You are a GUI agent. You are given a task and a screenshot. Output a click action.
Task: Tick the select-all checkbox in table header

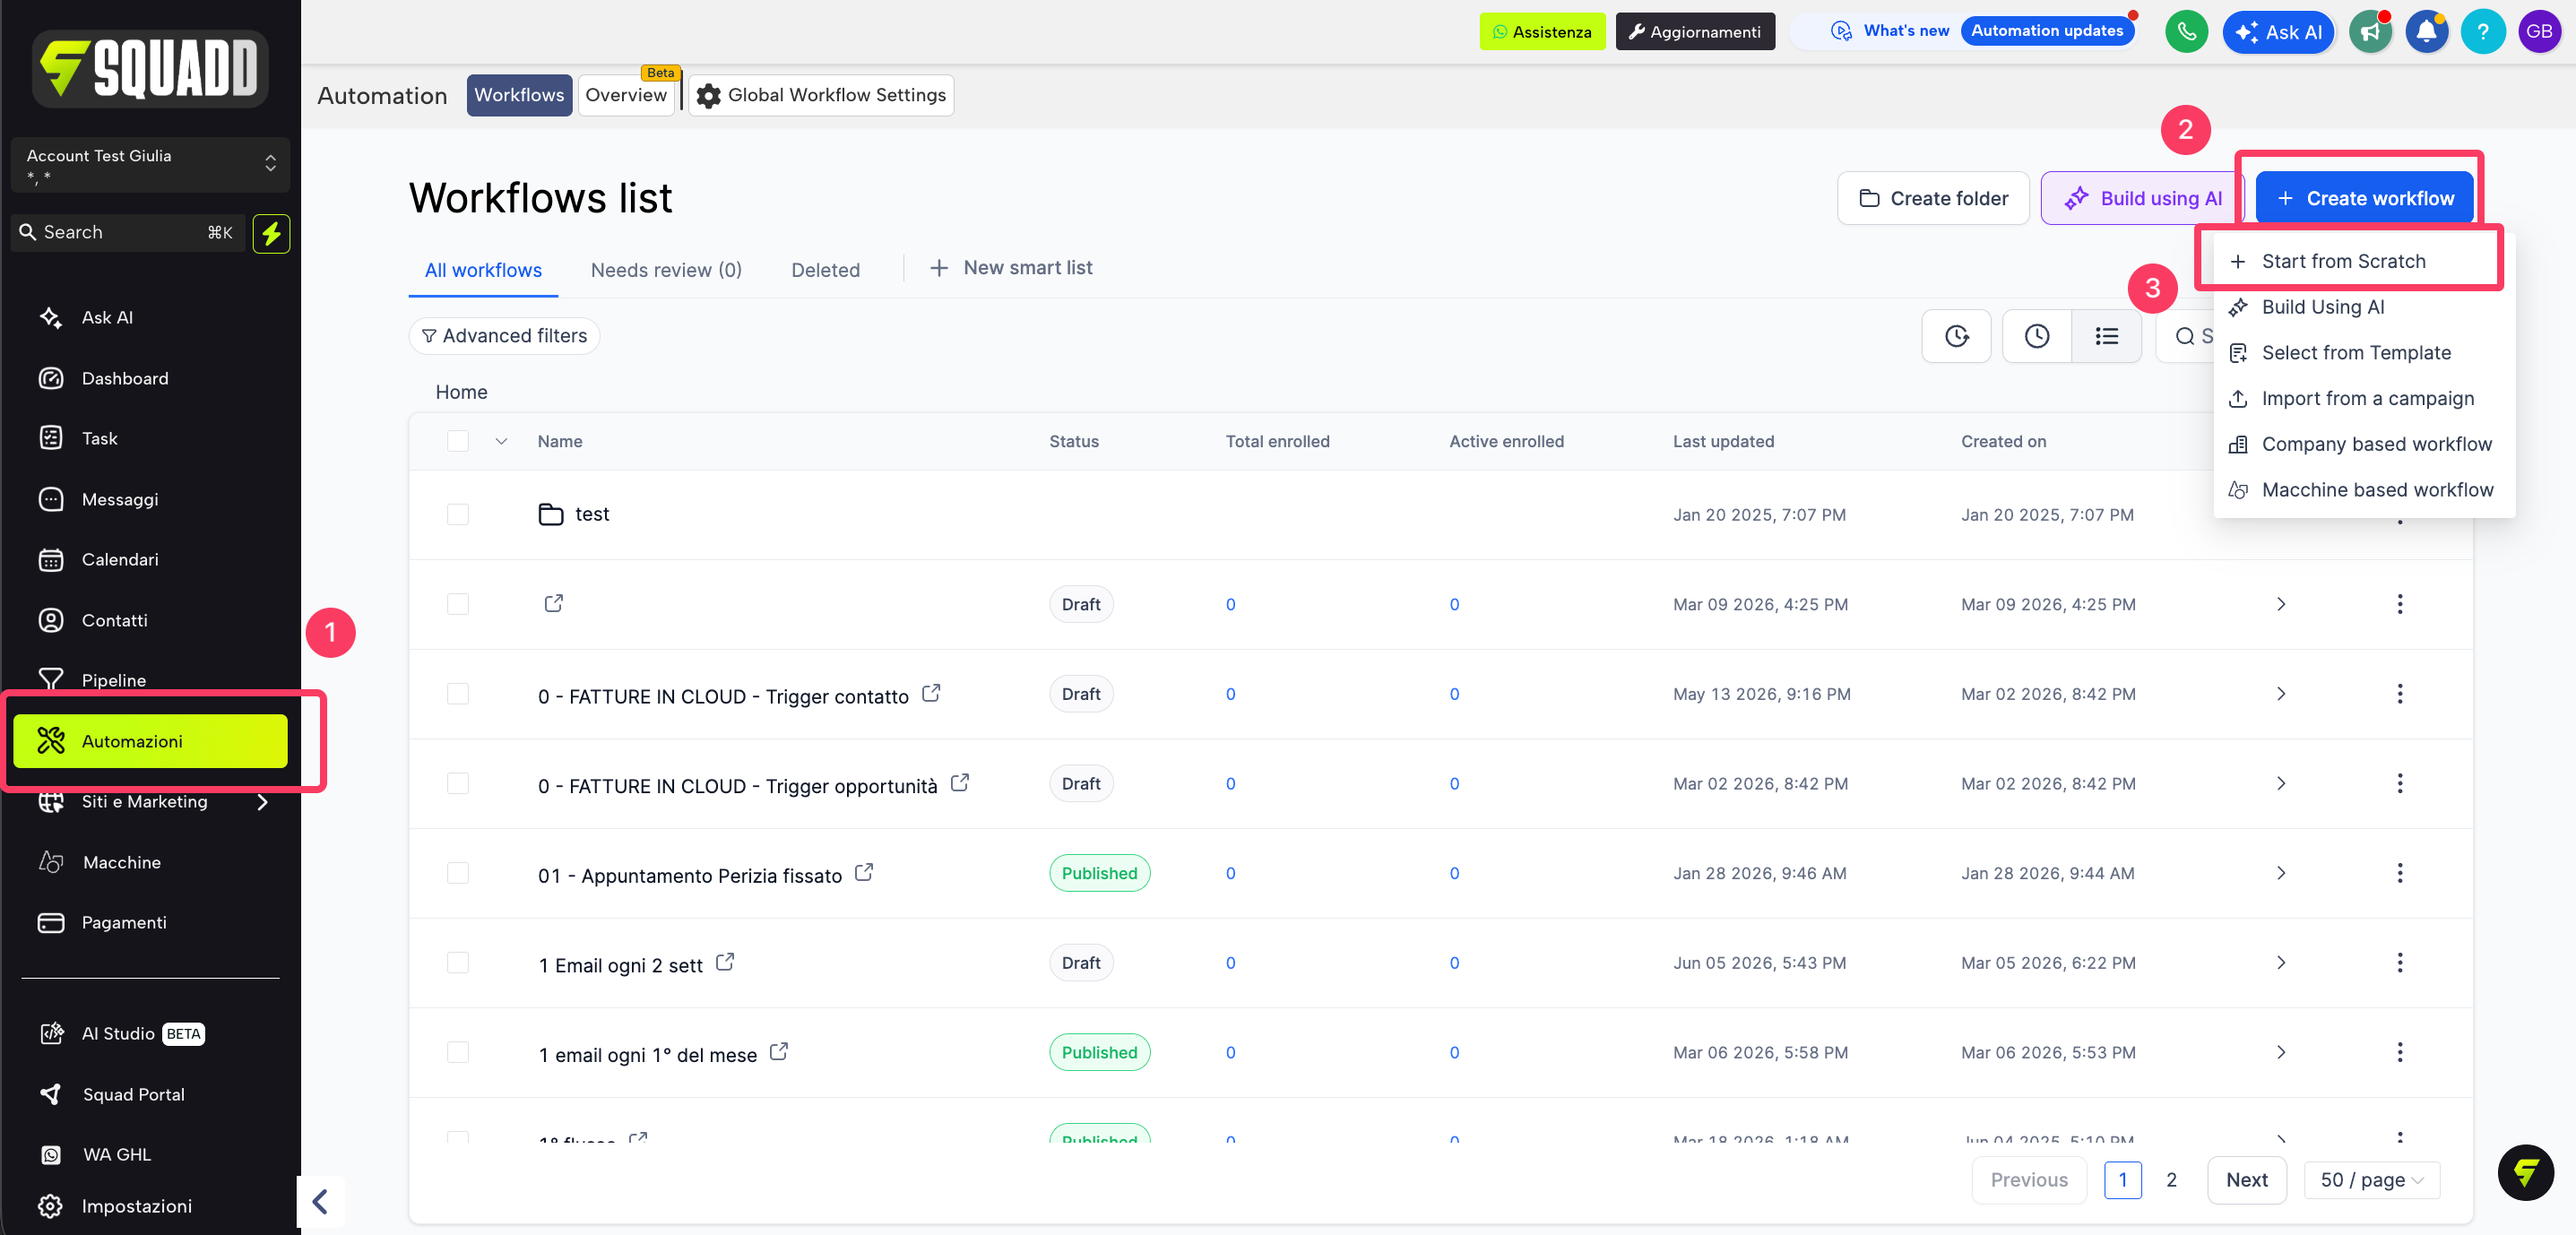(458, 441)
